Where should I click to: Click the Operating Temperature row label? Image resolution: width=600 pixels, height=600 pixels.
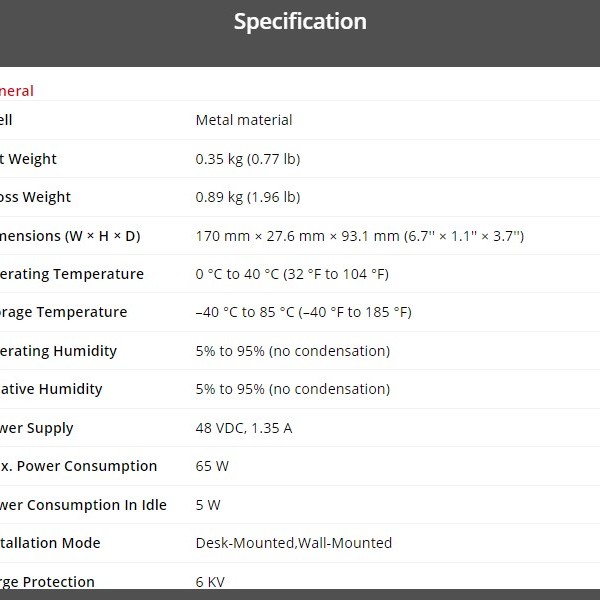click(x=72, y=274)
